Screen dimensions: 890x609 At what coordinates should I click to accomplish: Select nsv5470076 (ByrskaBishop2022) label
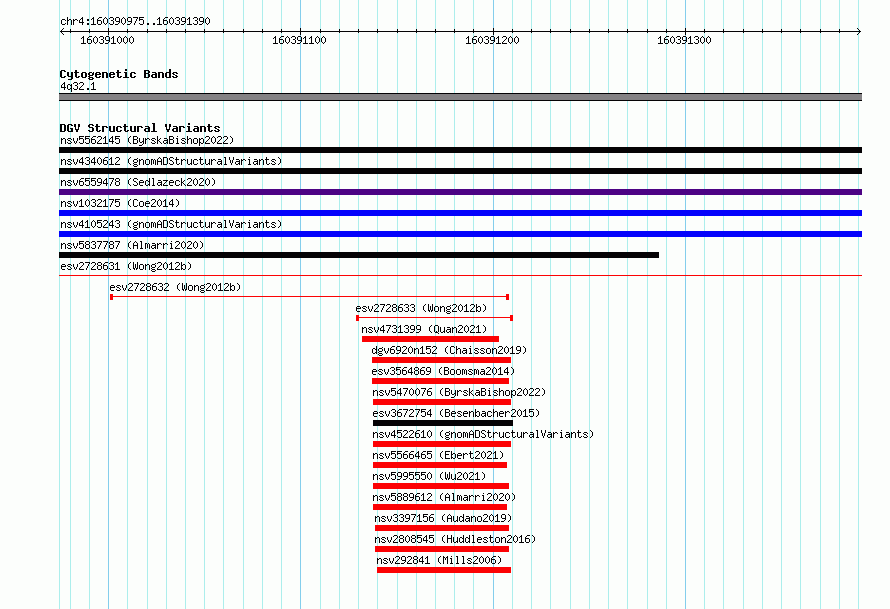click(x=459, y=392)
